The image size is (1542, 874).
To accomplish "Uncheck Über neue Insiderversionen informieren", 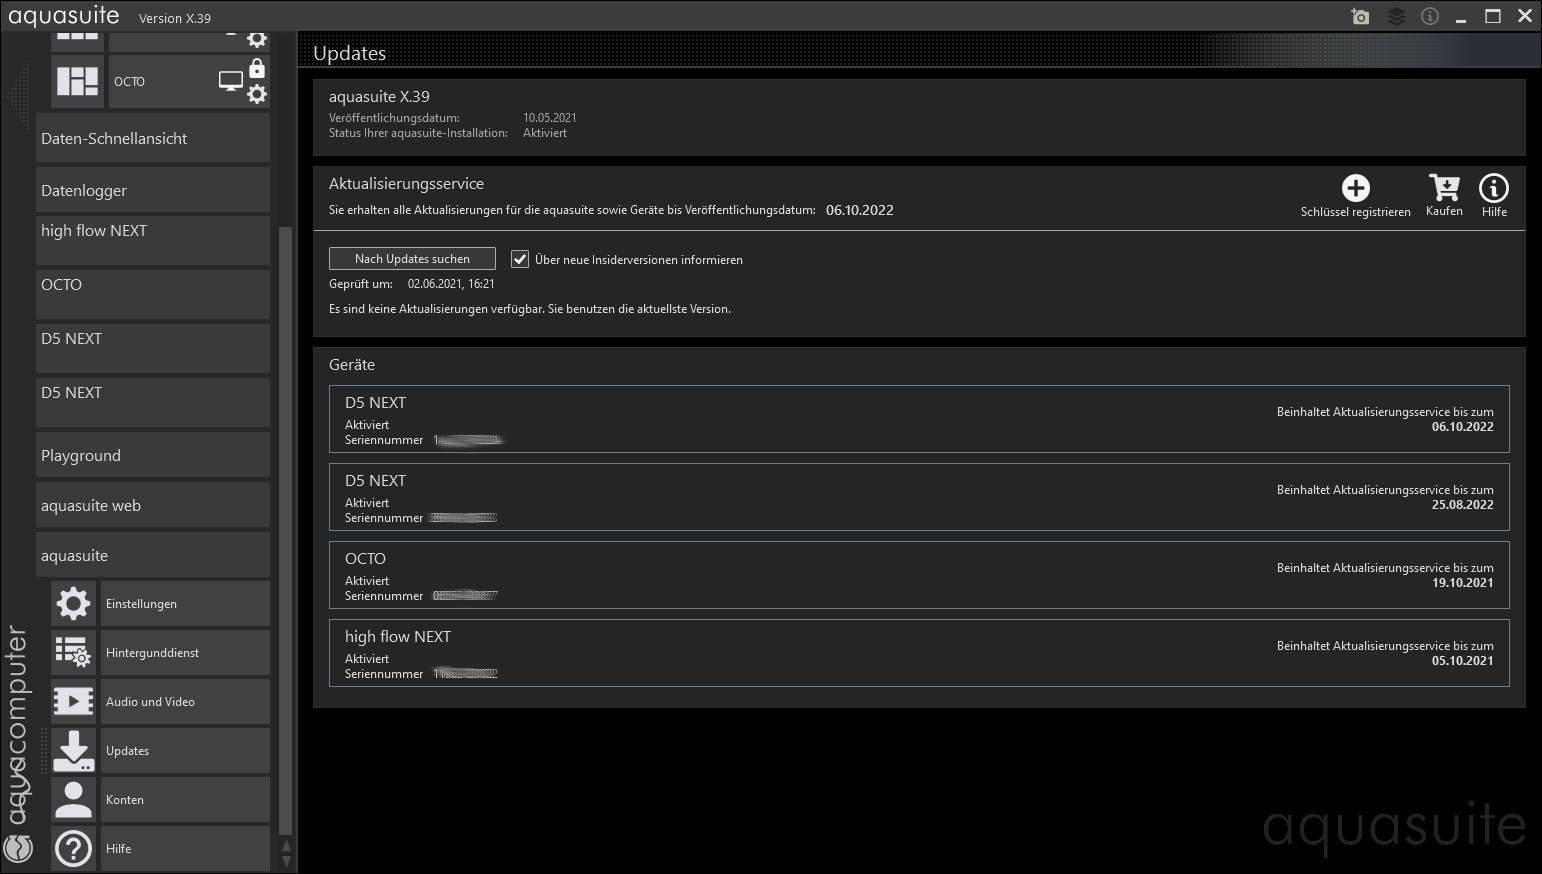I will point(520,259).
